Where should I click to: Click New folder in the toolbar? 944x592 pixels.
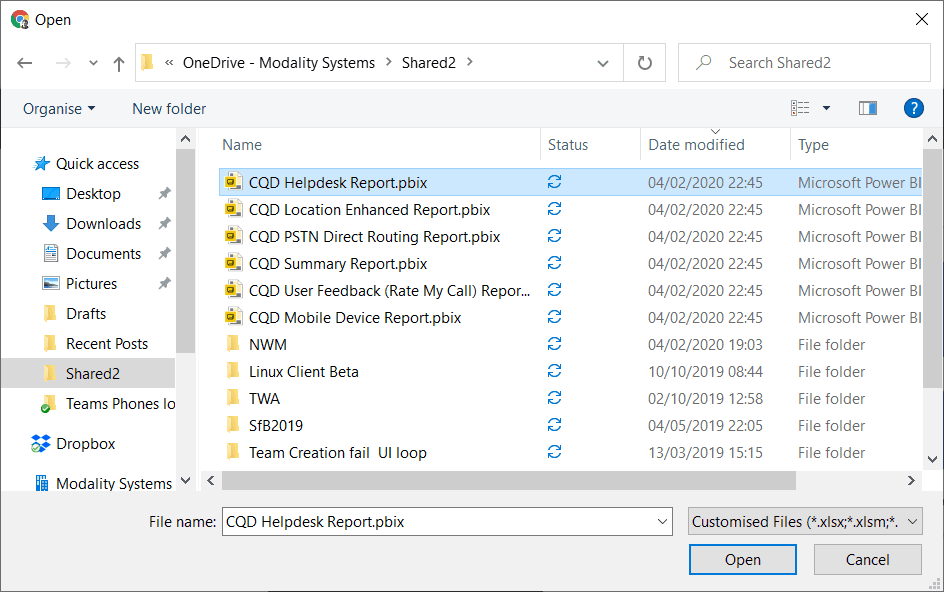click(x=169, y=108)
